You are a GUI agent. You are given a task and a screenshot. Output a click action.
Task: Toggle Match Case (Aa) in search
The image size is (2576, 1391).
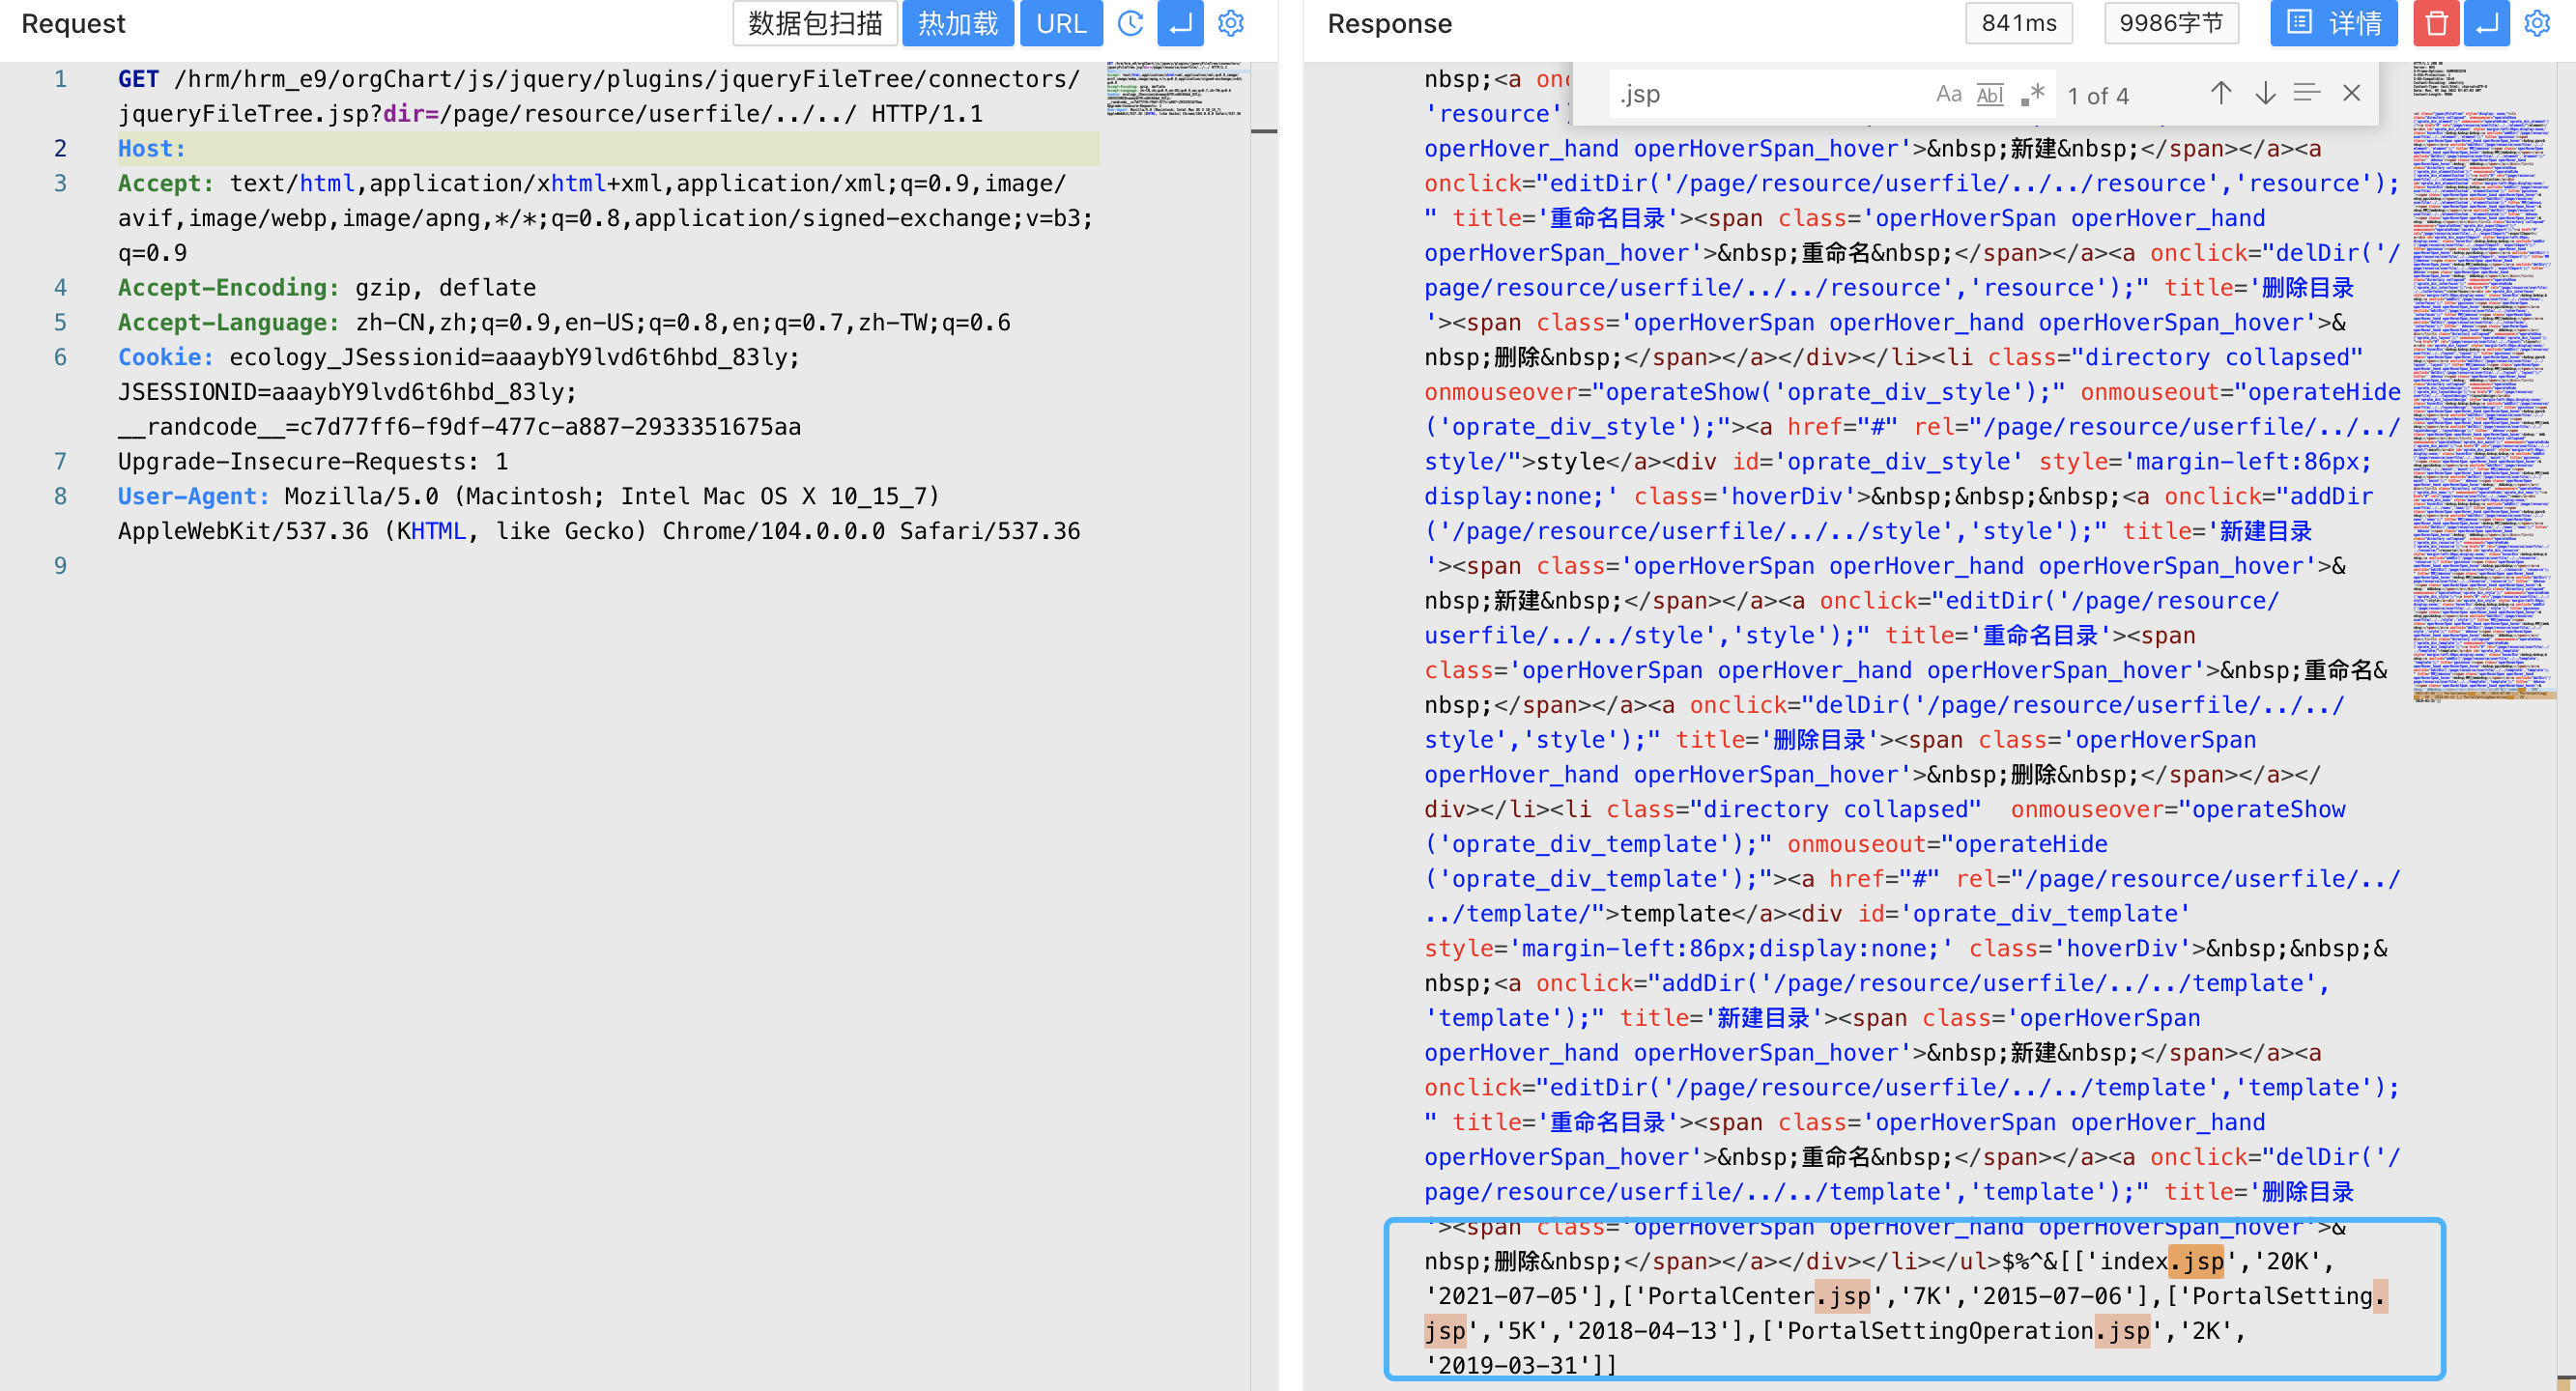pyautogui.click(x=1948, y=94)
